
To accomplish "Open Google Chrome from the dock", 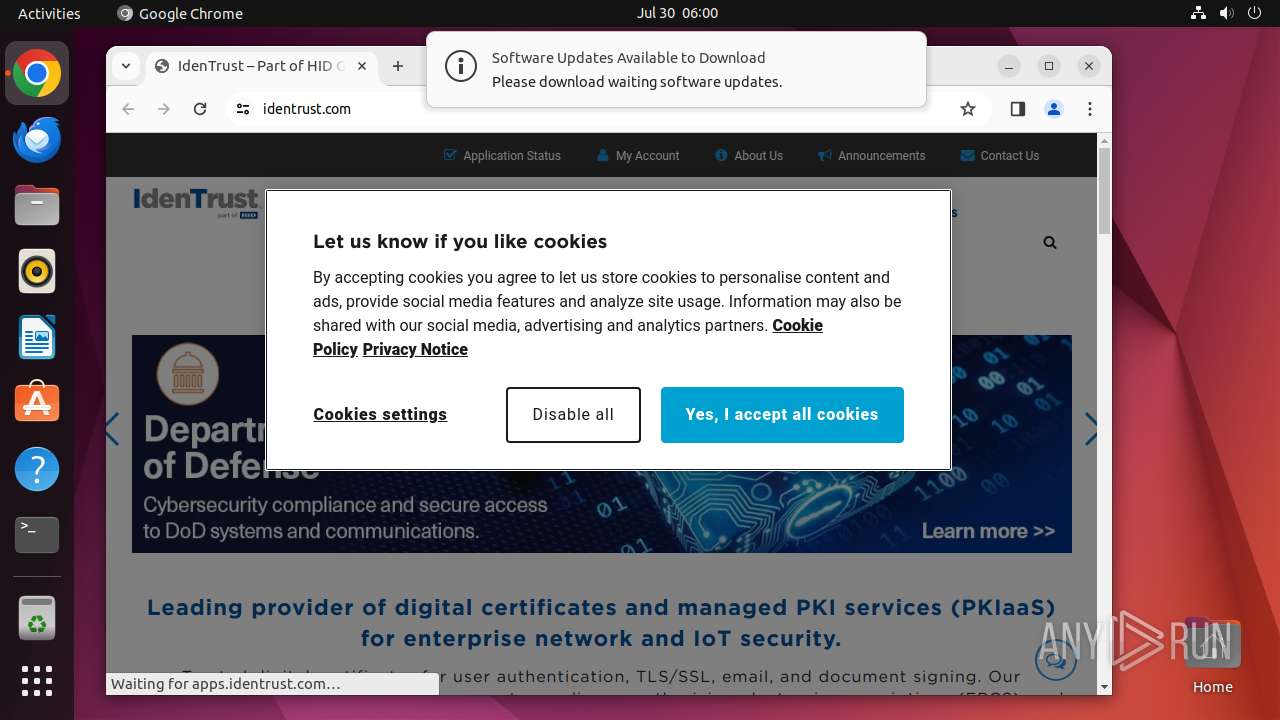I will pos(37,74).
